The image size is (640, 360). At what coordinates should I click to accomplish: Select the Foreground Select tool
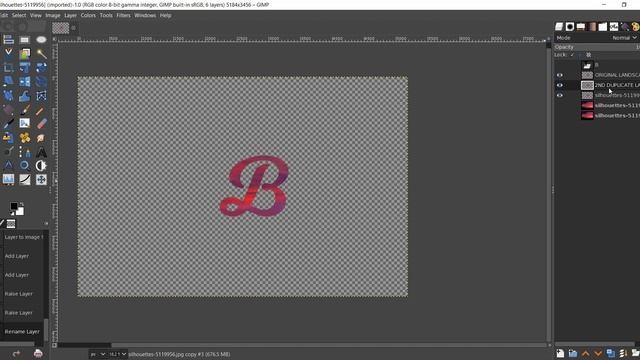(24, 53)
